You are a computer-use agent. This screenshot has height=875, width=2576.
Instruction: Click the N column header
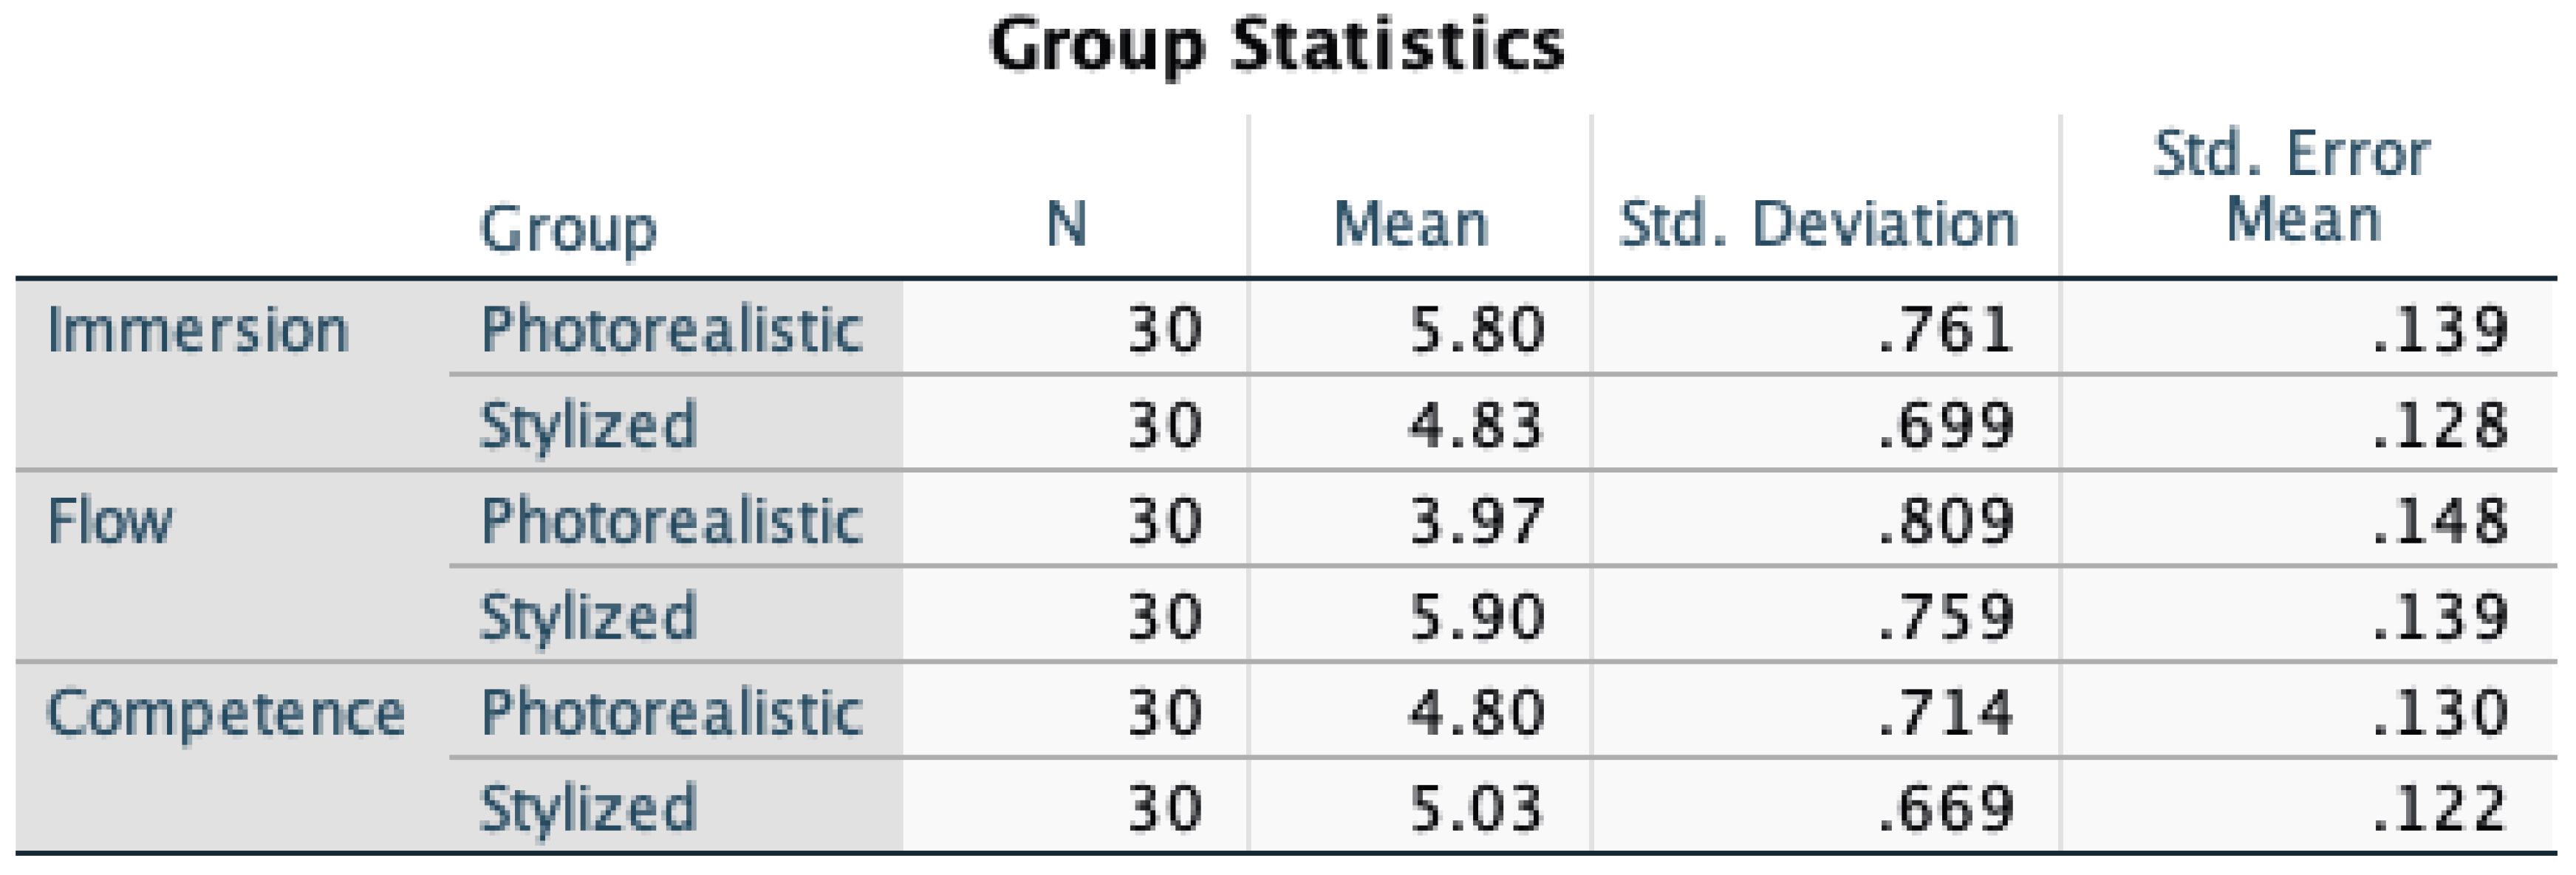[1066, 223]
